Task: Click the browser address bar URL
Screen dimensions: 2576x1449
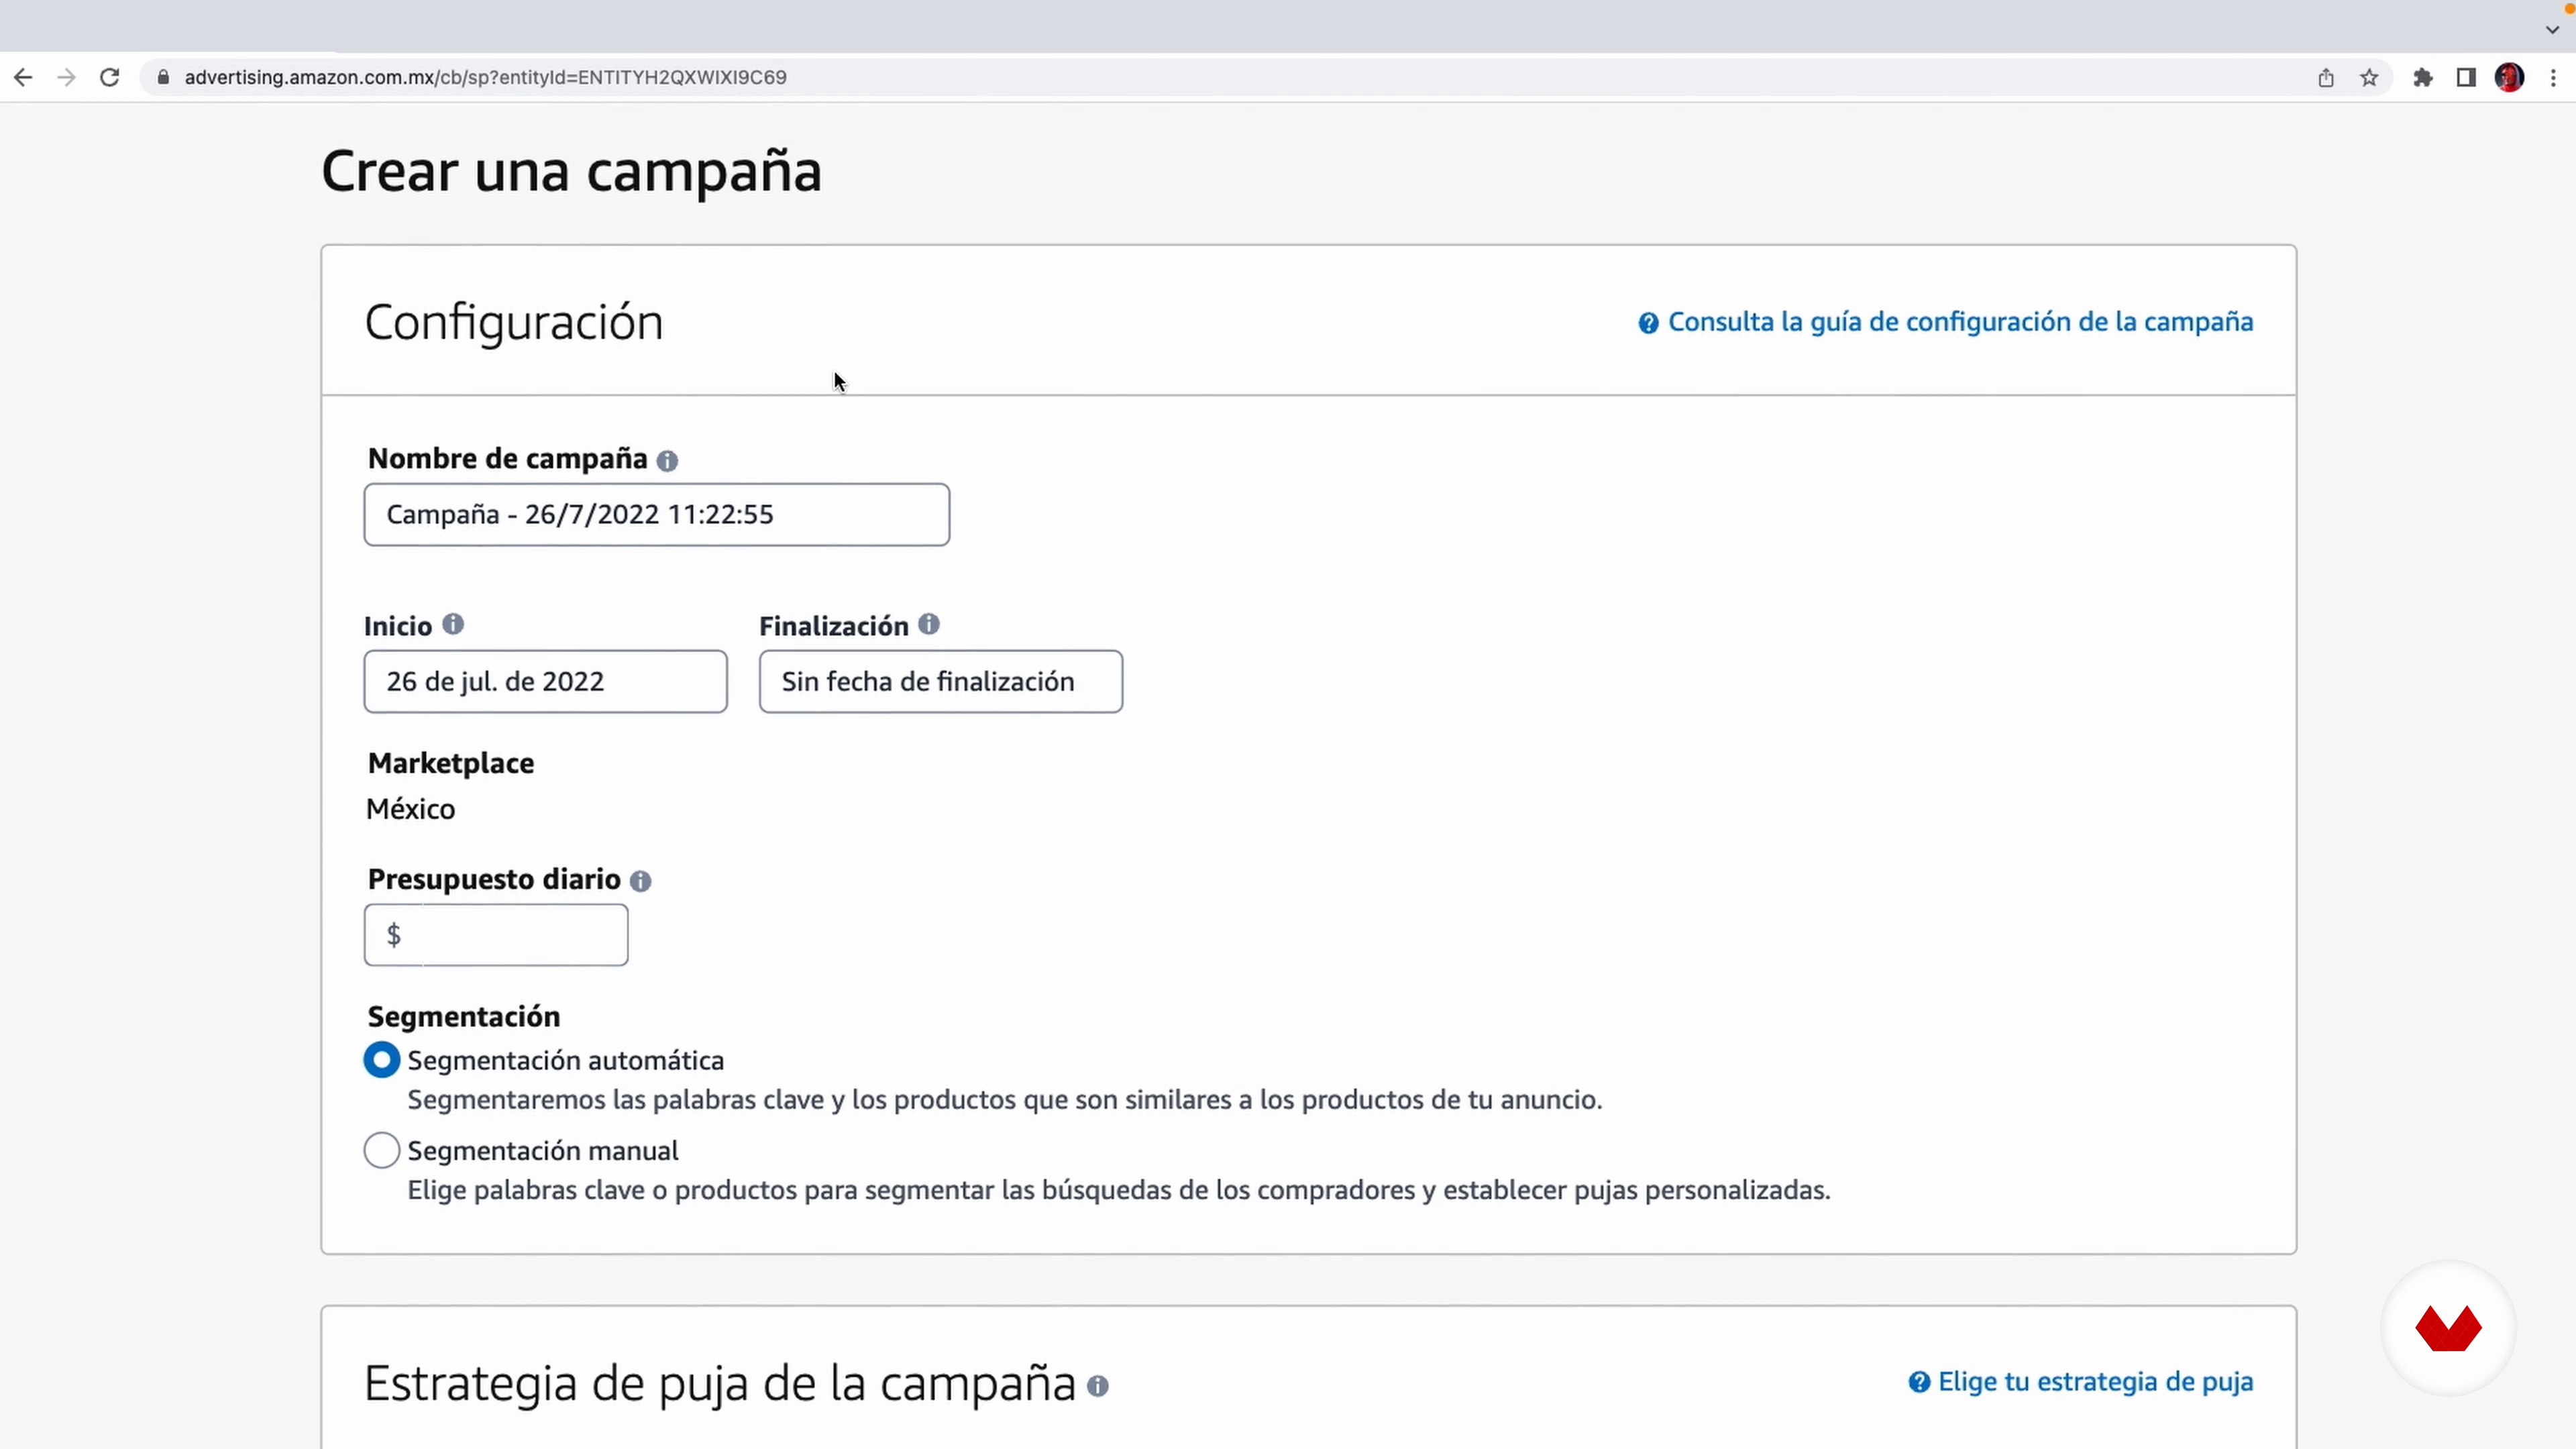Action: pos(486,77)
